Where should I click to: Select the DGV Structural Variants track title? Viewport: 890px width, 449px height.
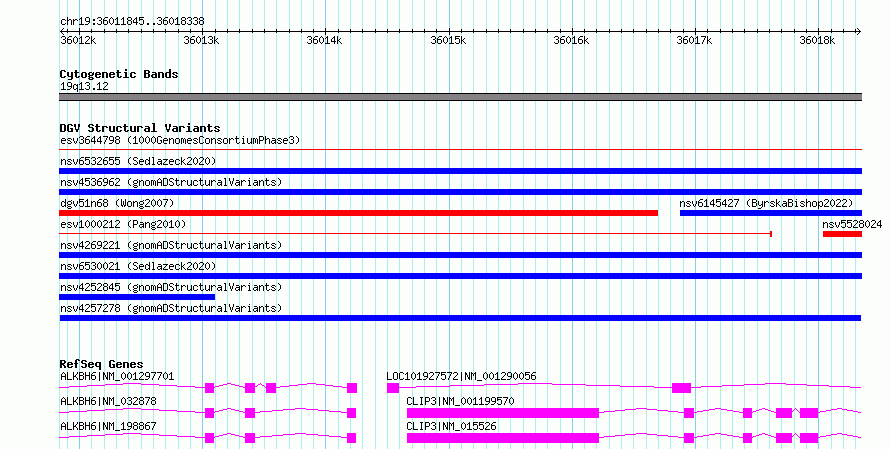point(140,128)
